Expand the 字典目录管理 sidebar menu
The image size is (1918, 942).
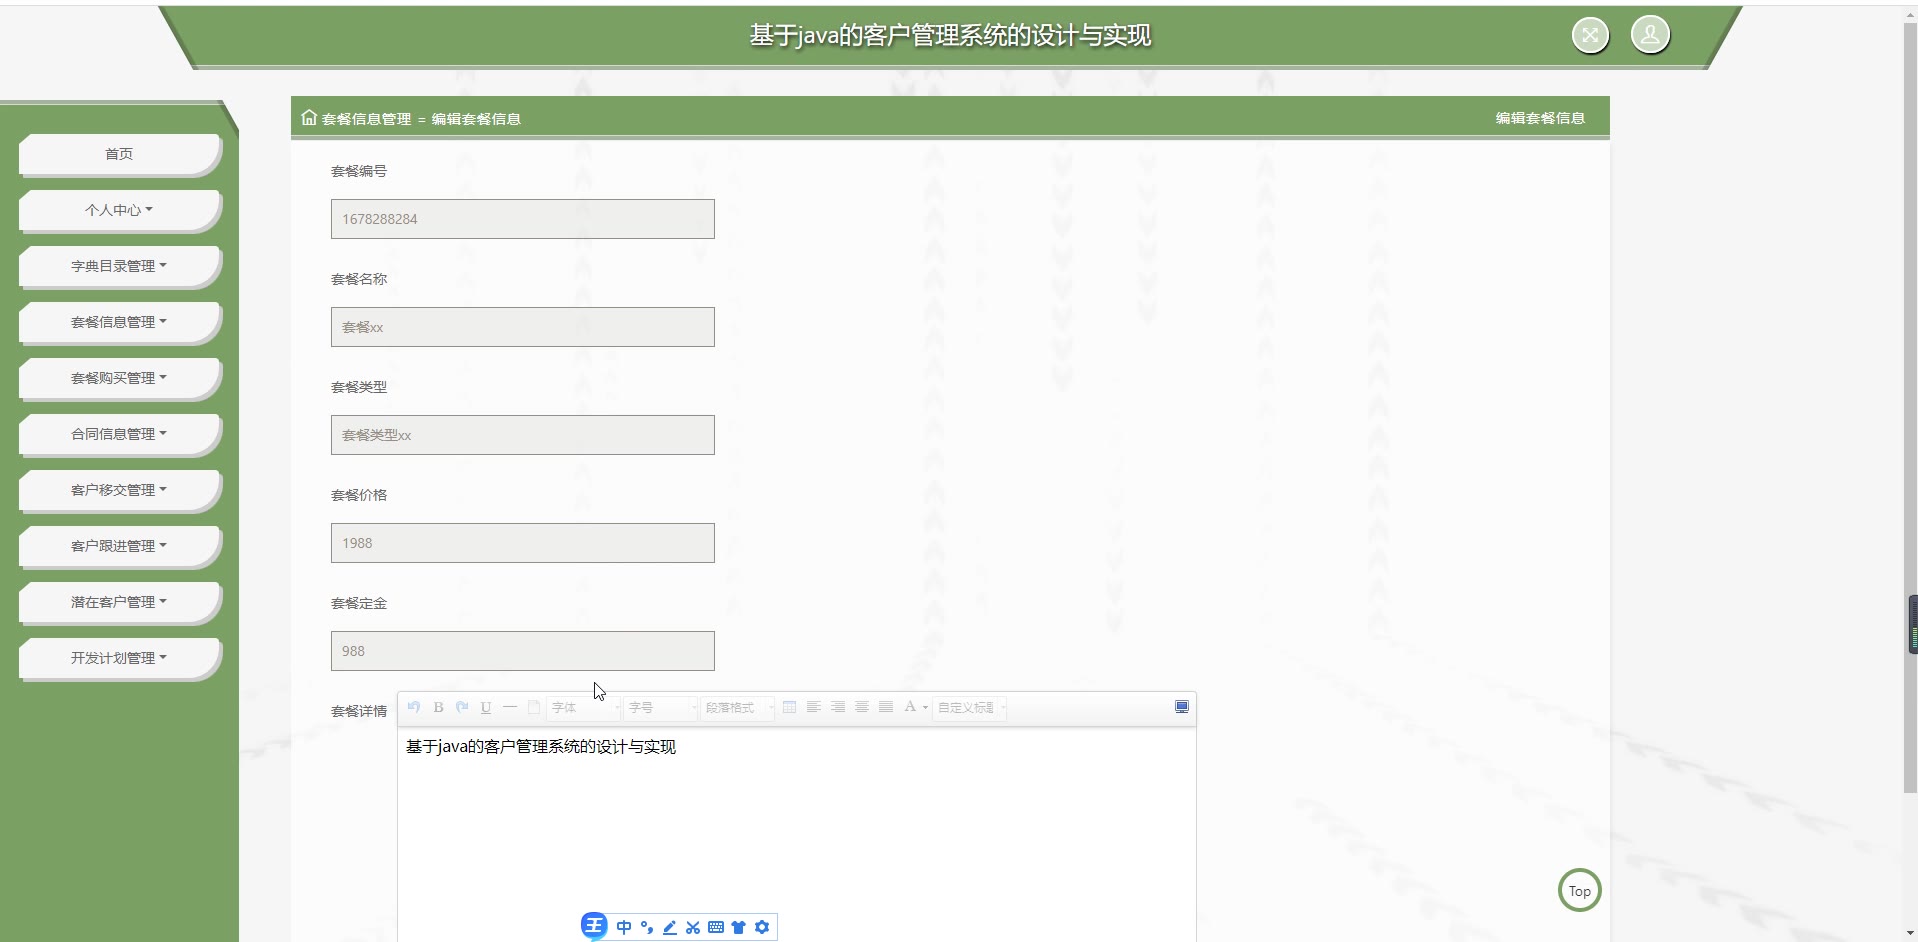(119, 266)
